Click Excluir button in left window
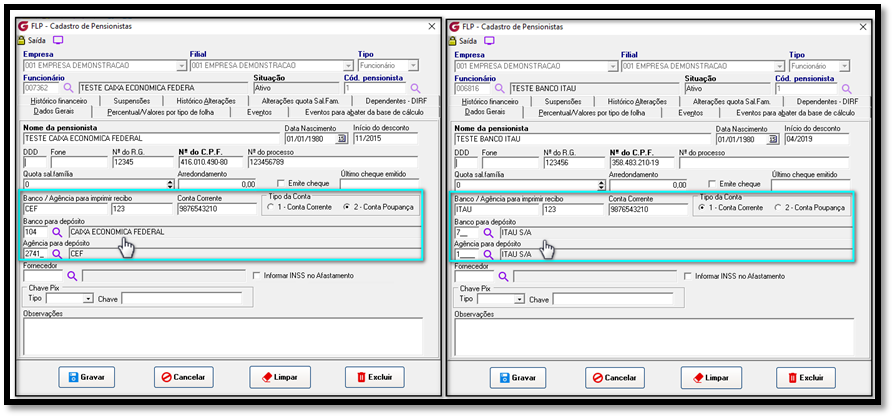 [x=375, y=378]
